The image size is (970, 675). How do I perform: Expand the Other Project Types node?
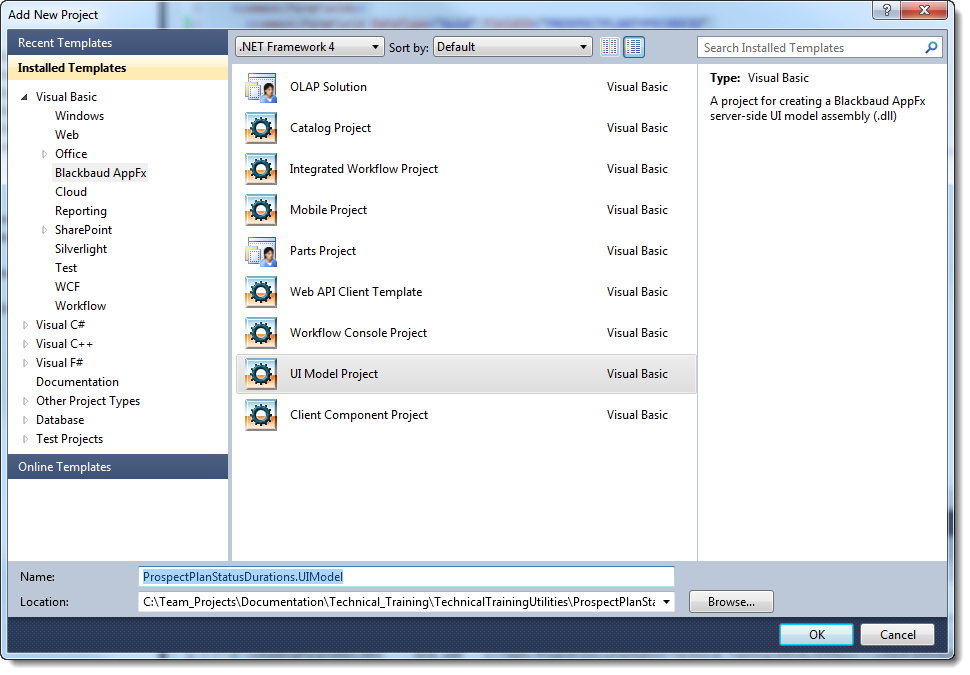pyautogui.click(x=25, y=402)
